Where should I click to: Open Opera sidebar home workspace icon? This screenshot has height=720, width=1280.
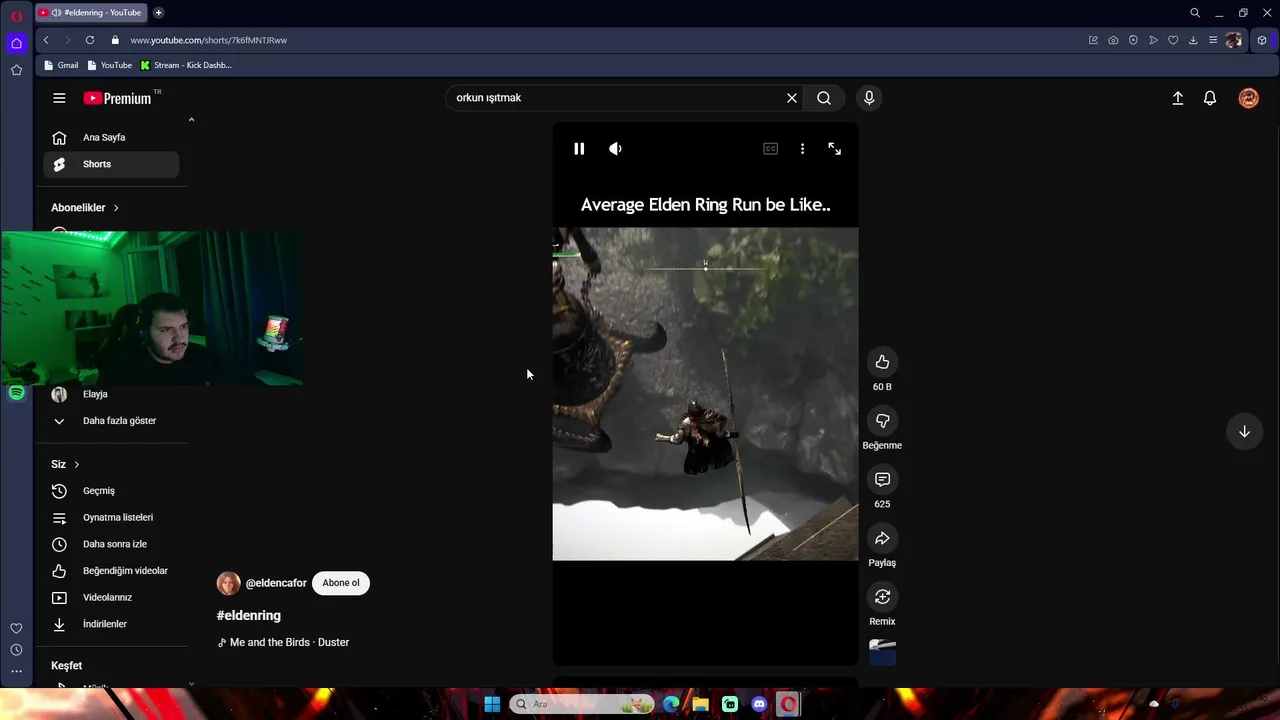click(x=16, y=43)
